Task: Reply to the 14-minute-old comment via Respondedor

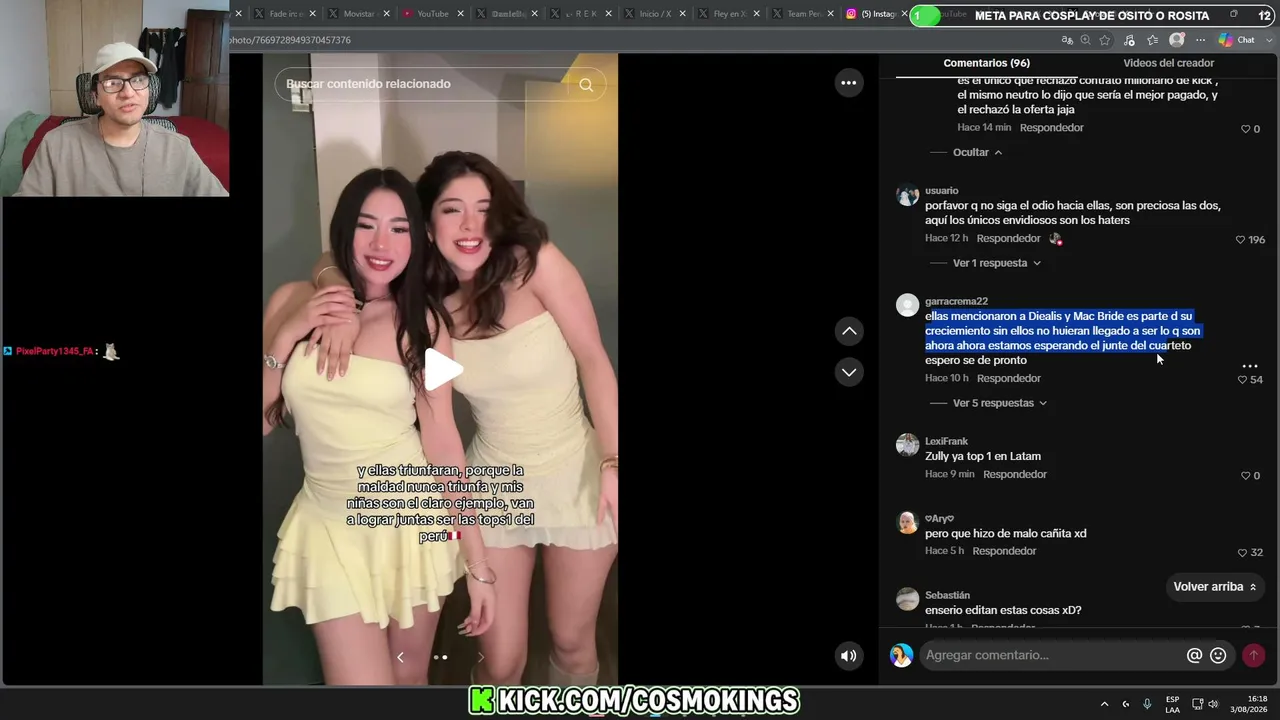Action: [1052, 128]
